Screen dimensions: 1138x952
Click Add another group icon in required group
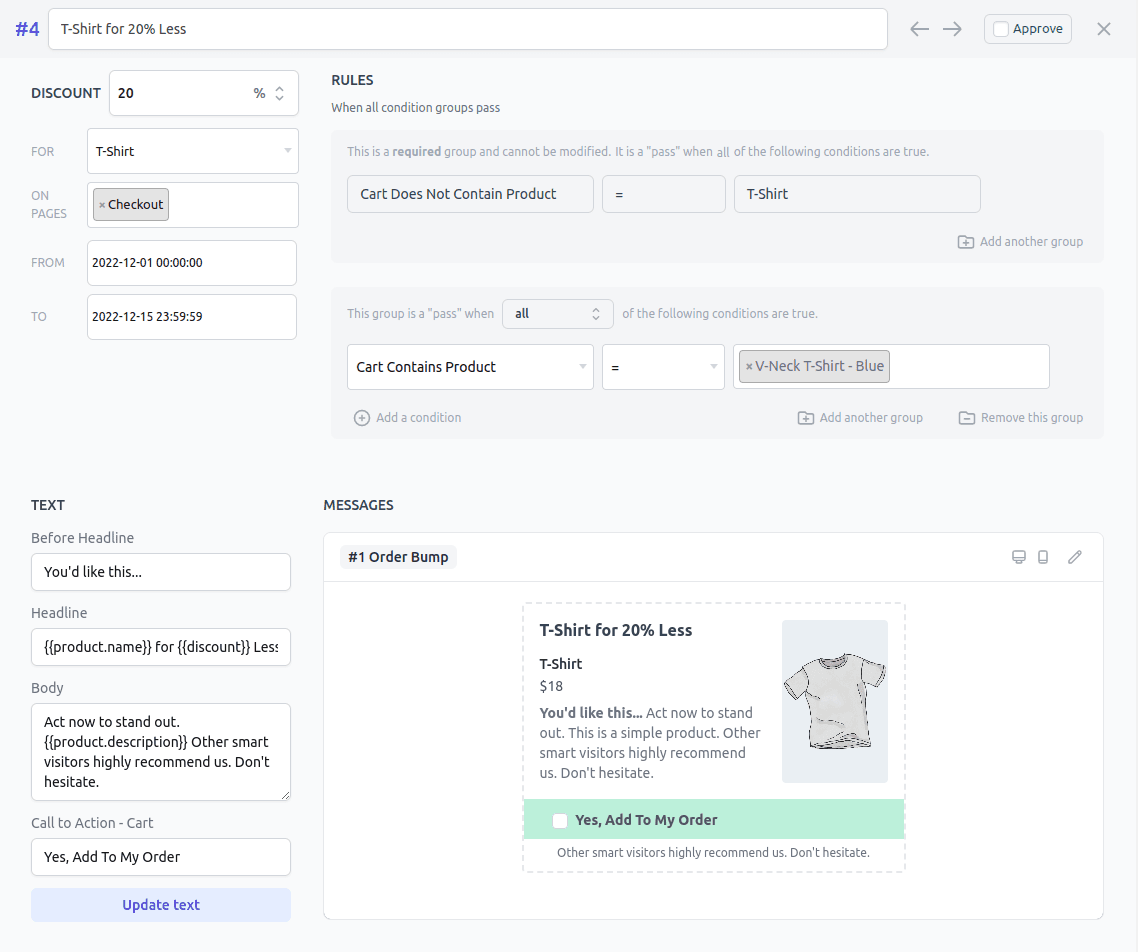pos(966,241)
